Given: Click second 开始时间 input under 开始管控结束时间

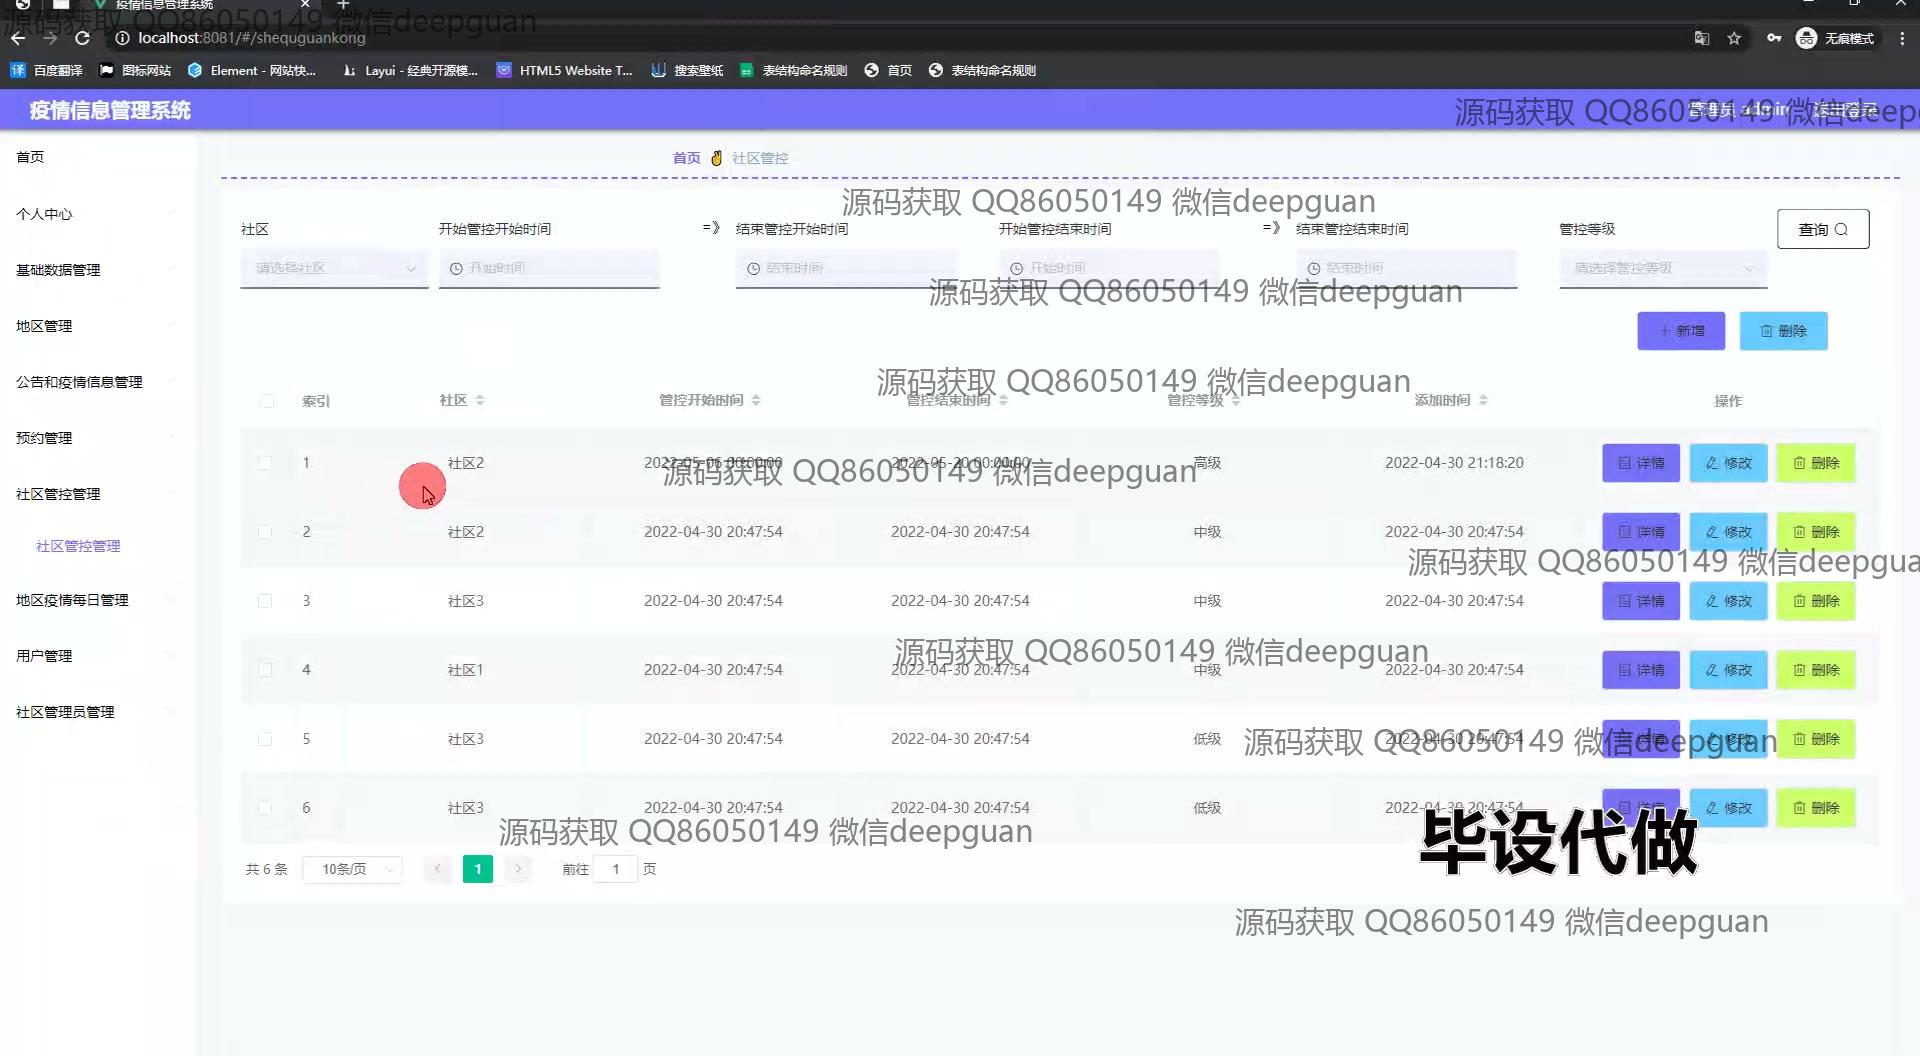Looking at the screenshot, I should (1108, 268).
